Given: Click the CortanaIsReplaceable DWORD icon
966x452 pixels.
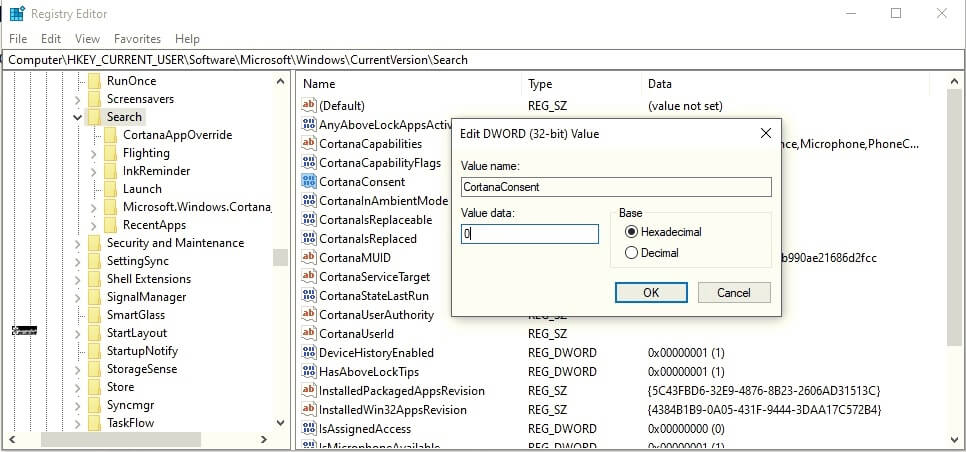Looking at the screenshot, I should coord(309,220).
